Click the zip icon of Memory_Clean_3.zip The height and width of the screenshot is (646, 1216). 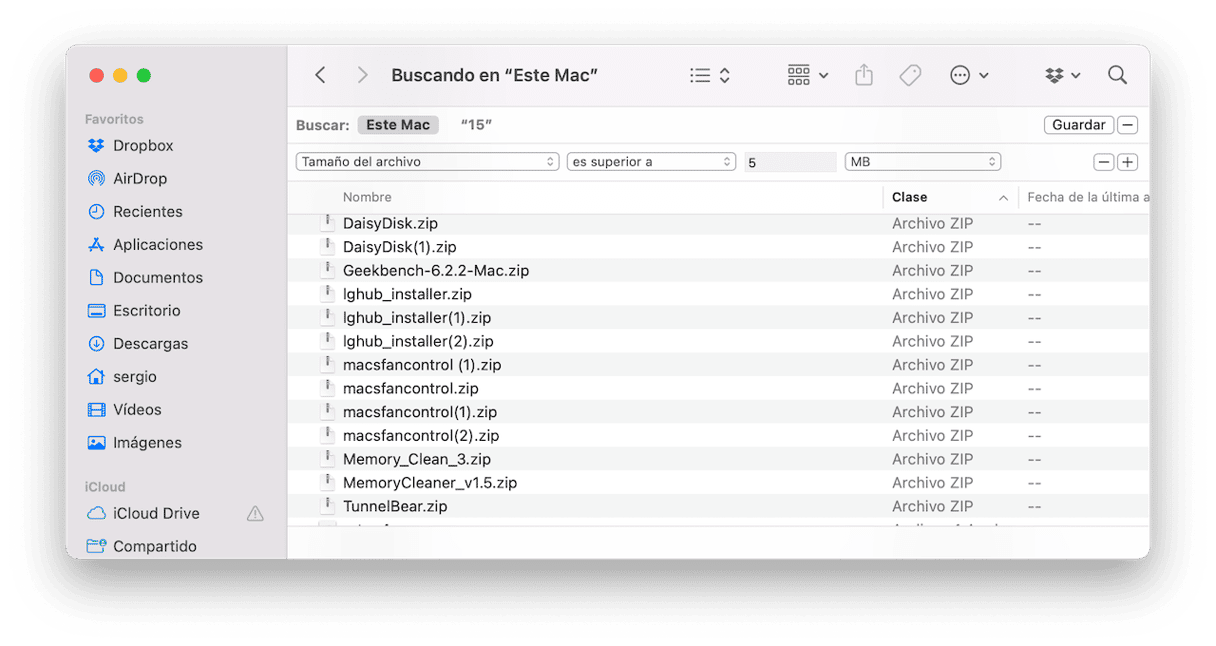click(x=327, y=458)
